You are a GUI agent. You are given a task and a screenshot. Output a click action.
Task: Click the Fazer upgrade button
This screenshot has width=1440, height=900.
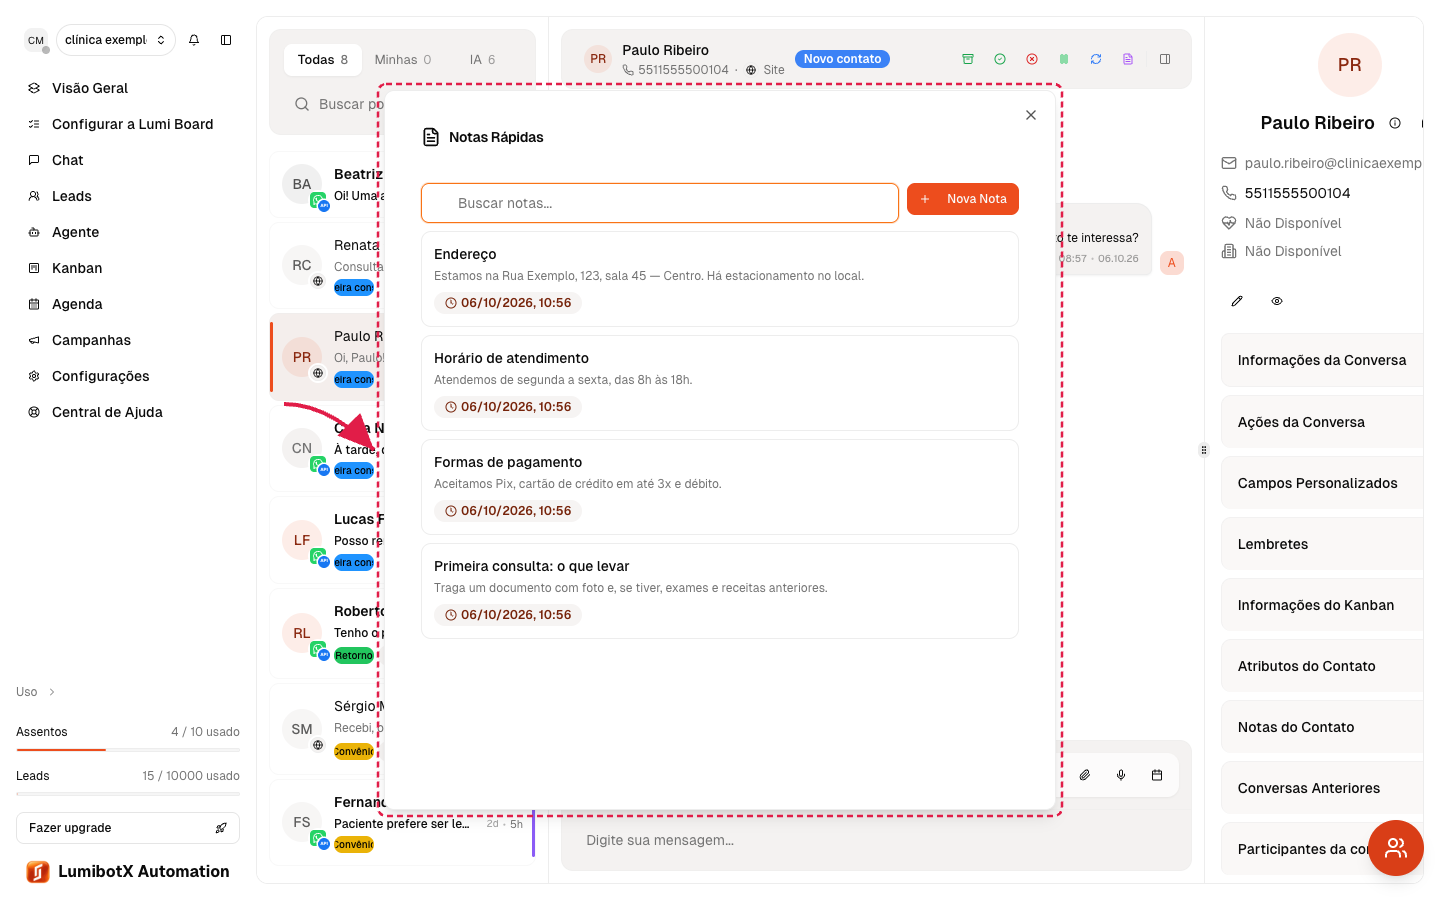coord(128,828)
